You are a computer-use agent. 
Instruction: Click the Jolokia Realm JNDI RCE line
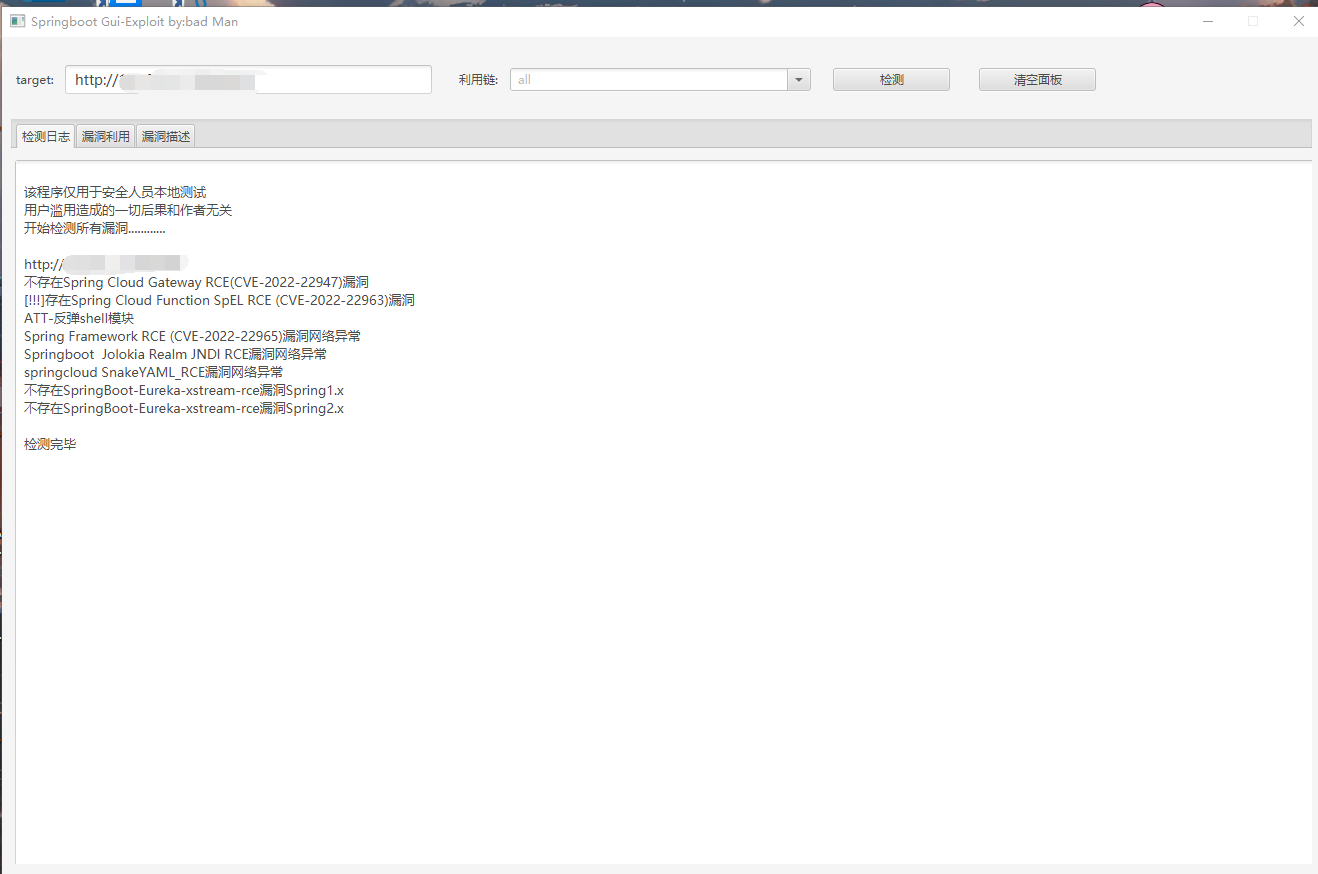175,354
